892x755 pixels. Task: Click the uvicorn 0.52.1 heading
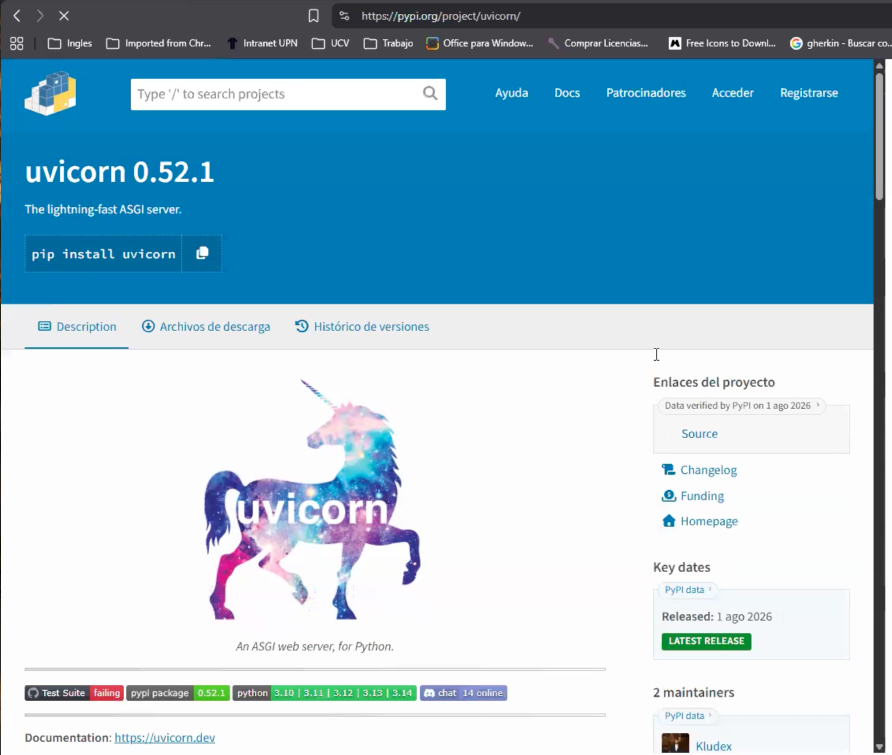point(119,172)
